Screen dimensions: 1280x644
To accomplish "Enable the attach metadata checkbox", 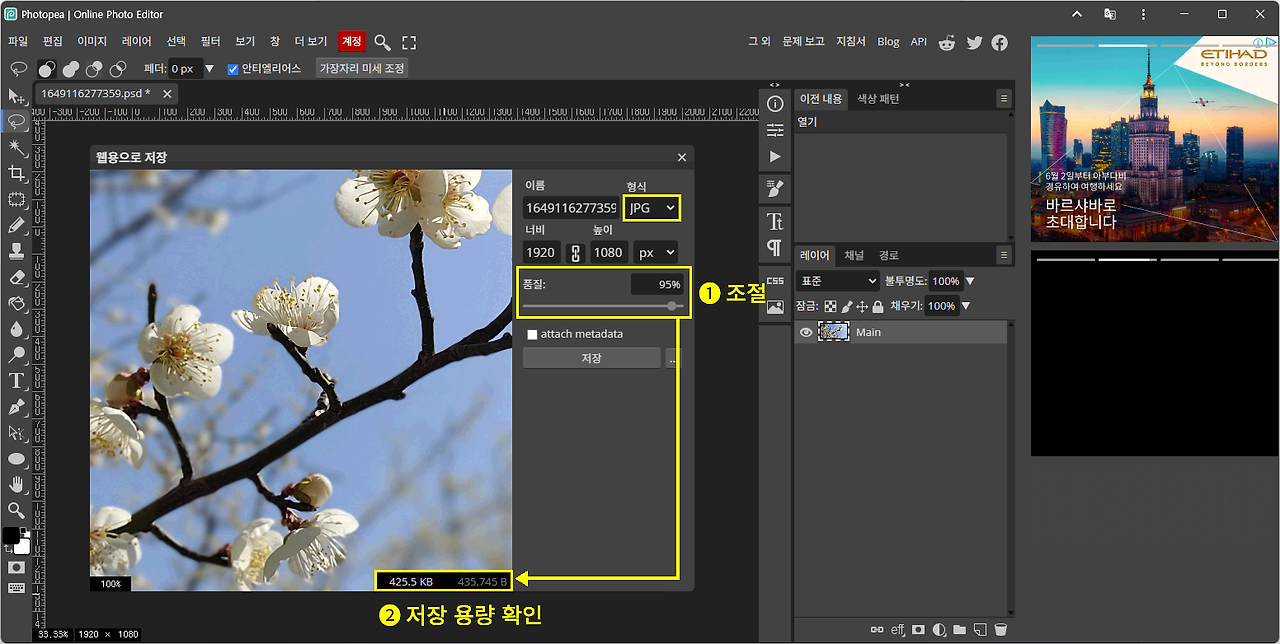I will 533,334.
